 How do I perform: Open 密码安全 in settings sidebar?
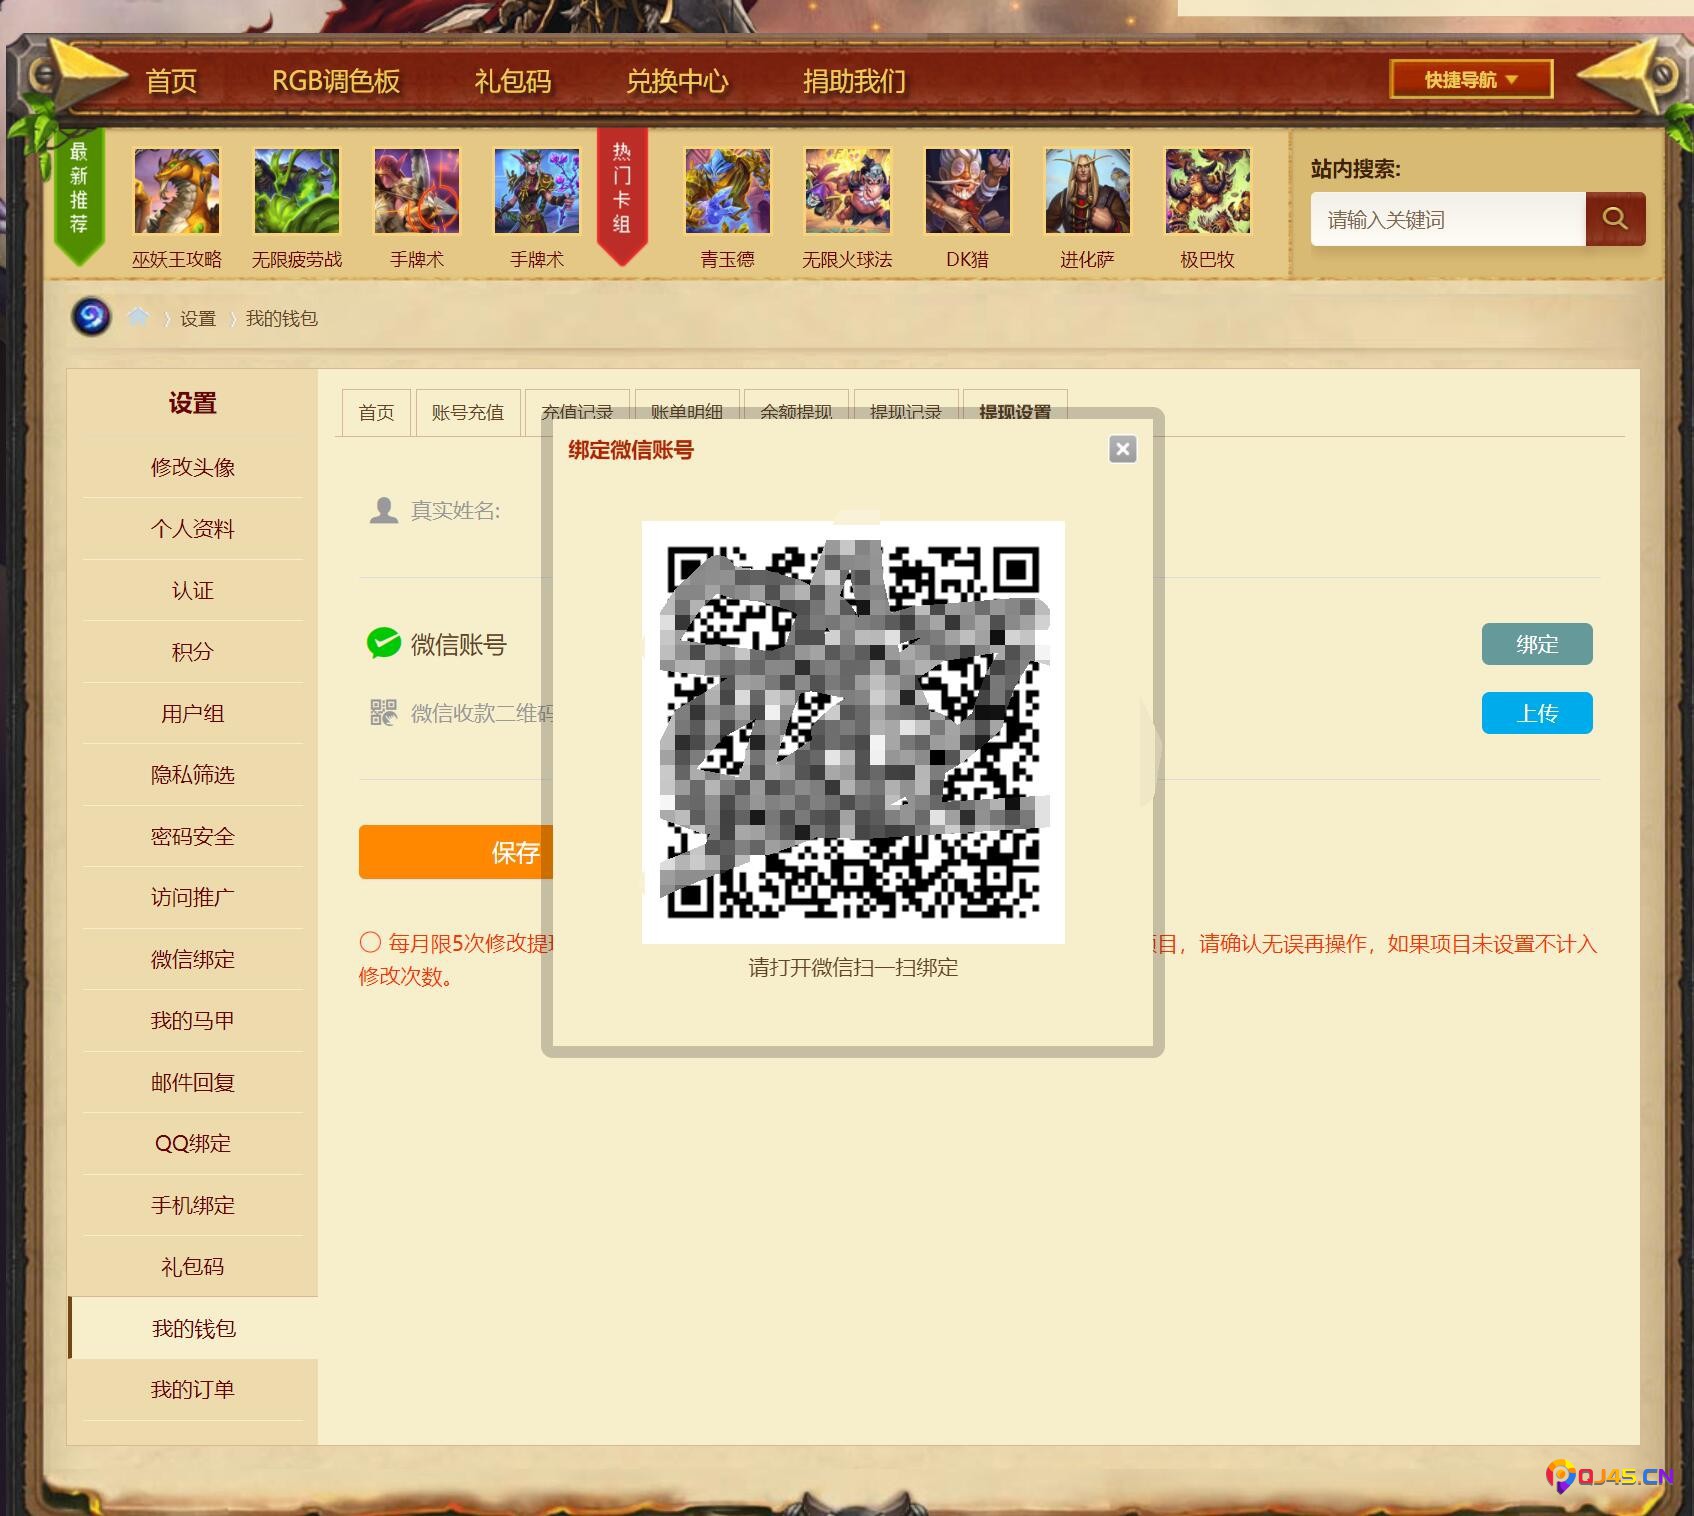tap(192, 836)
